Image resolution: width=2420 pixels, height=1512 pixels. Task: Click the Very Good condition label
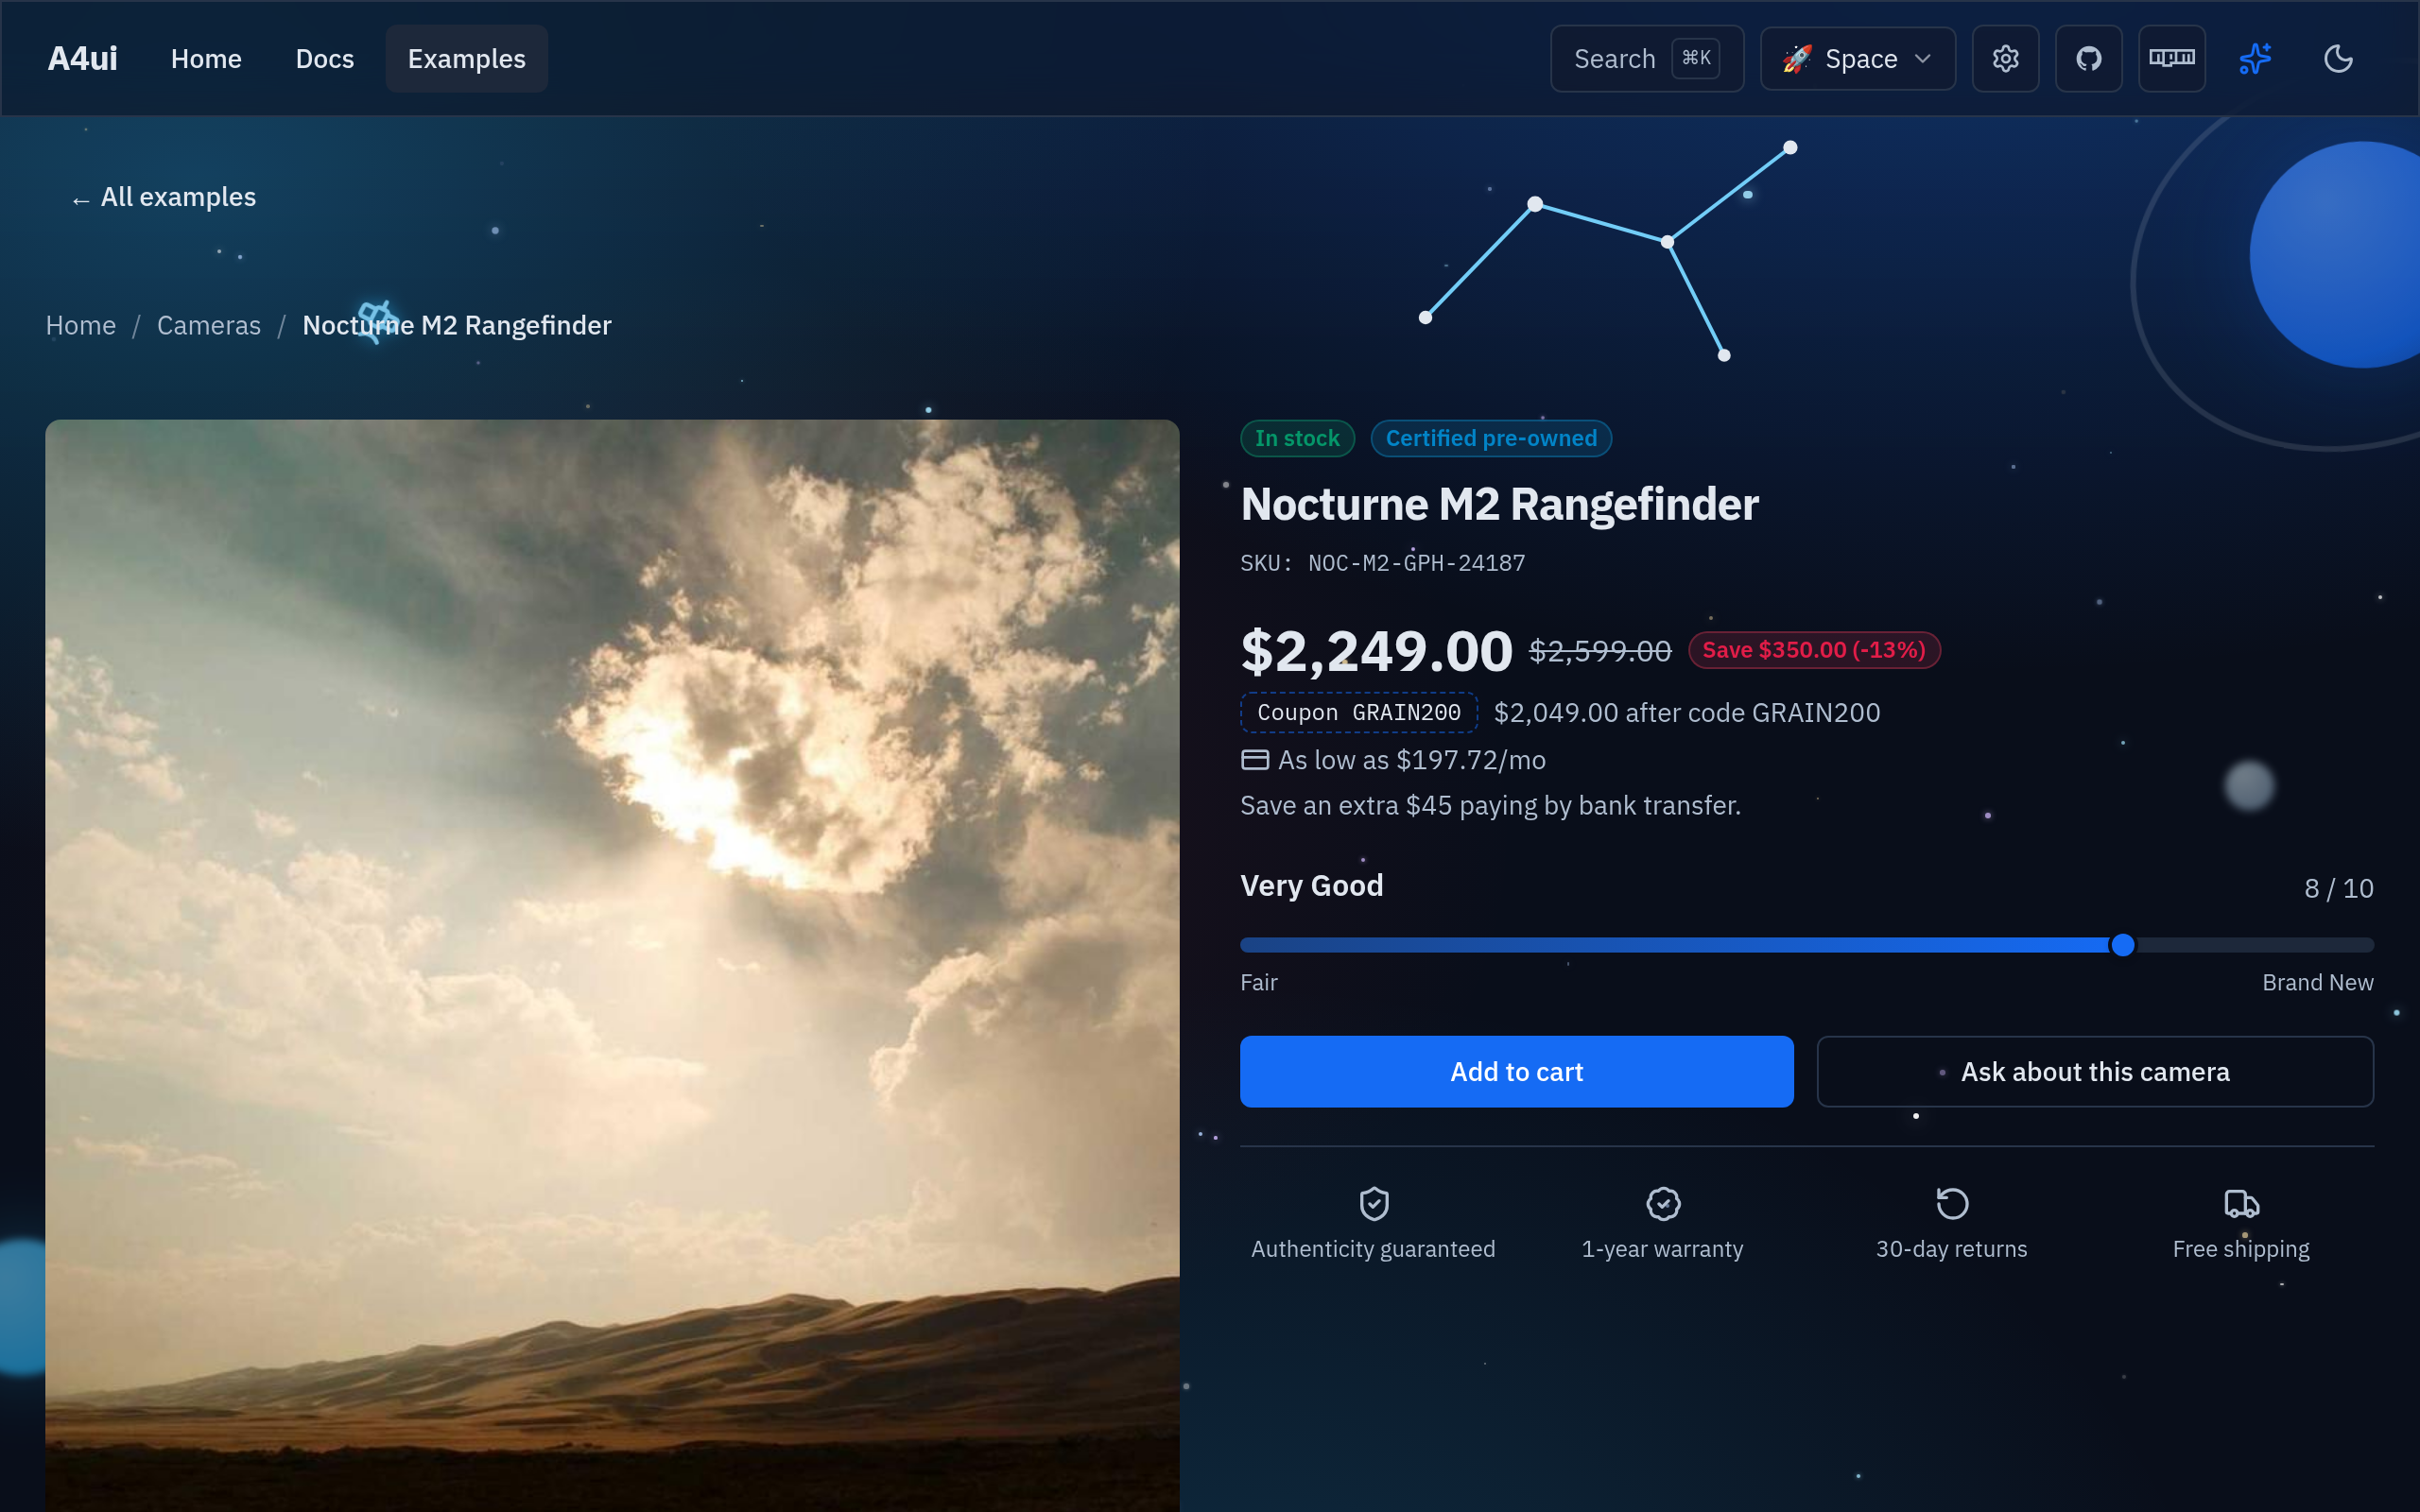1312,886
